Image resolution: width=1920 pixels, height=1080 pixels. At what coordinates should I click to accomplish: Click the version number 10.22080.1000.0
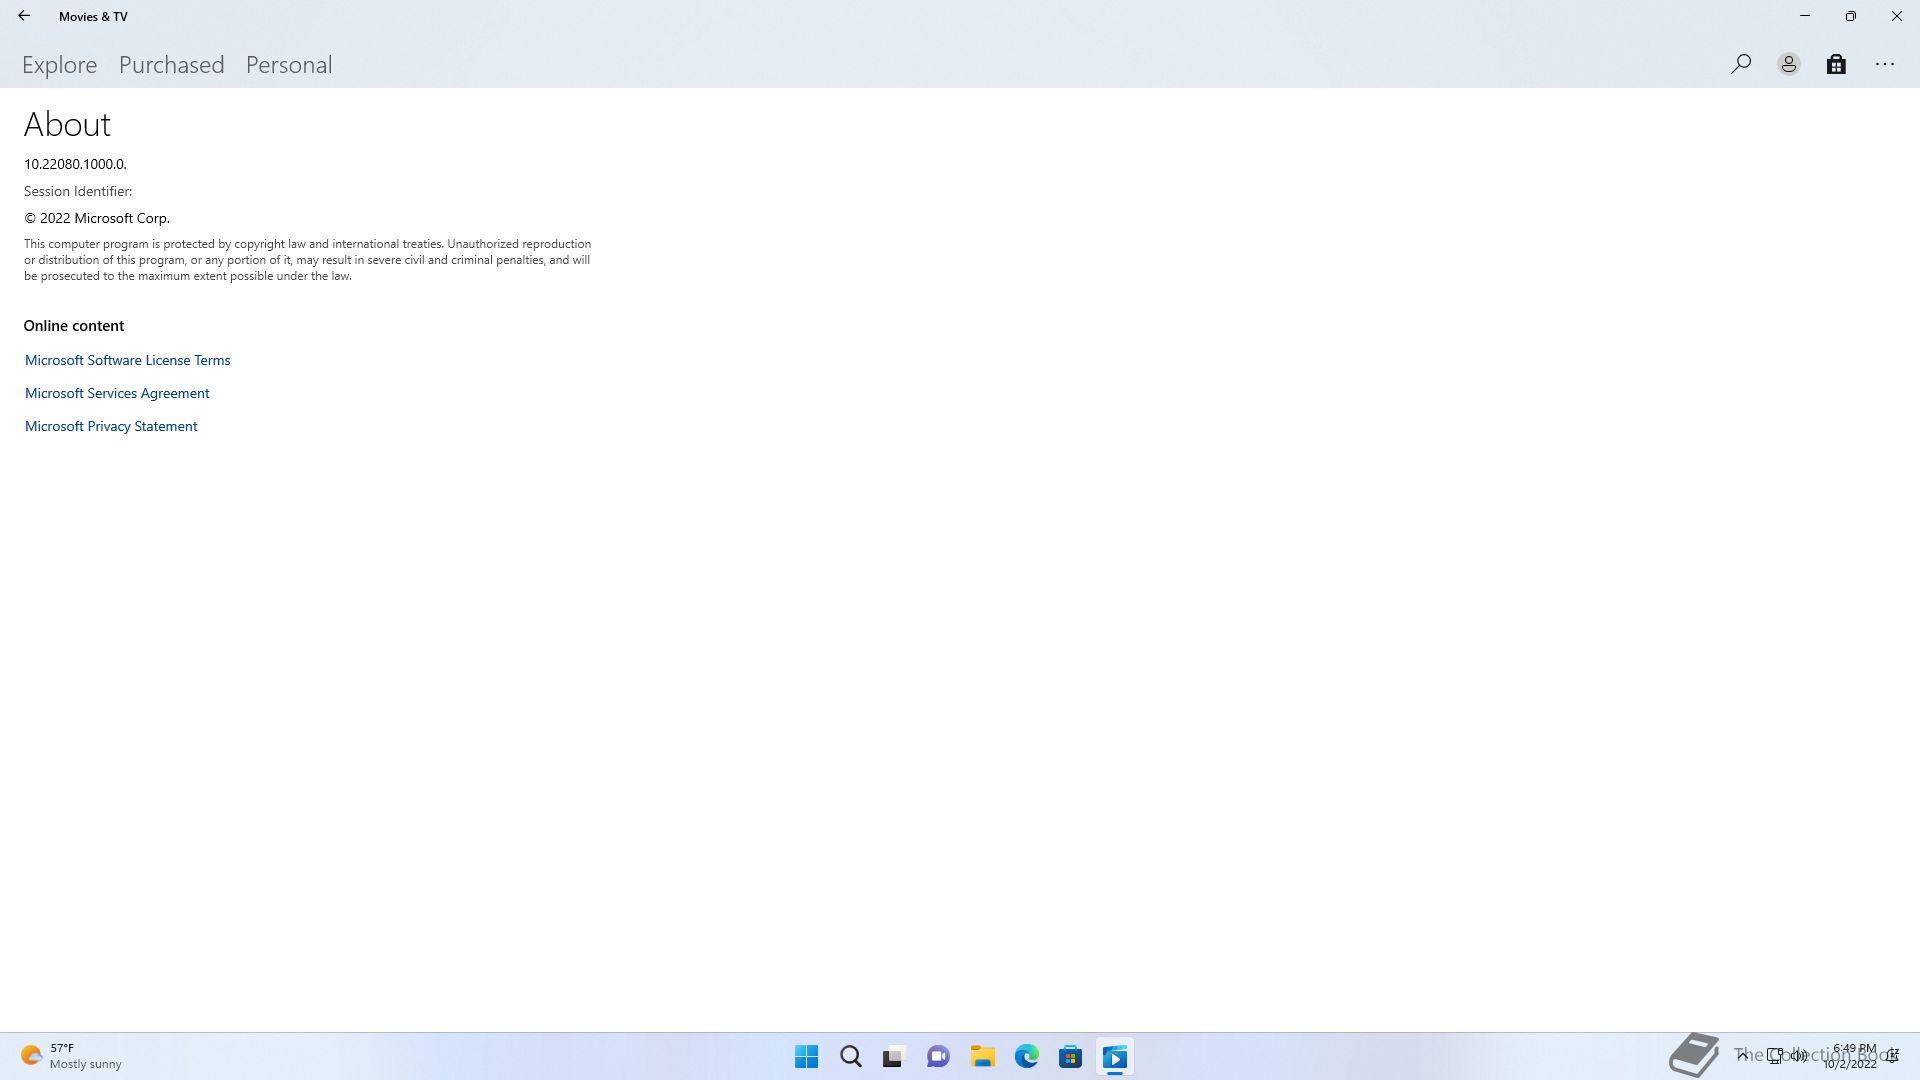tap(75, 164)
